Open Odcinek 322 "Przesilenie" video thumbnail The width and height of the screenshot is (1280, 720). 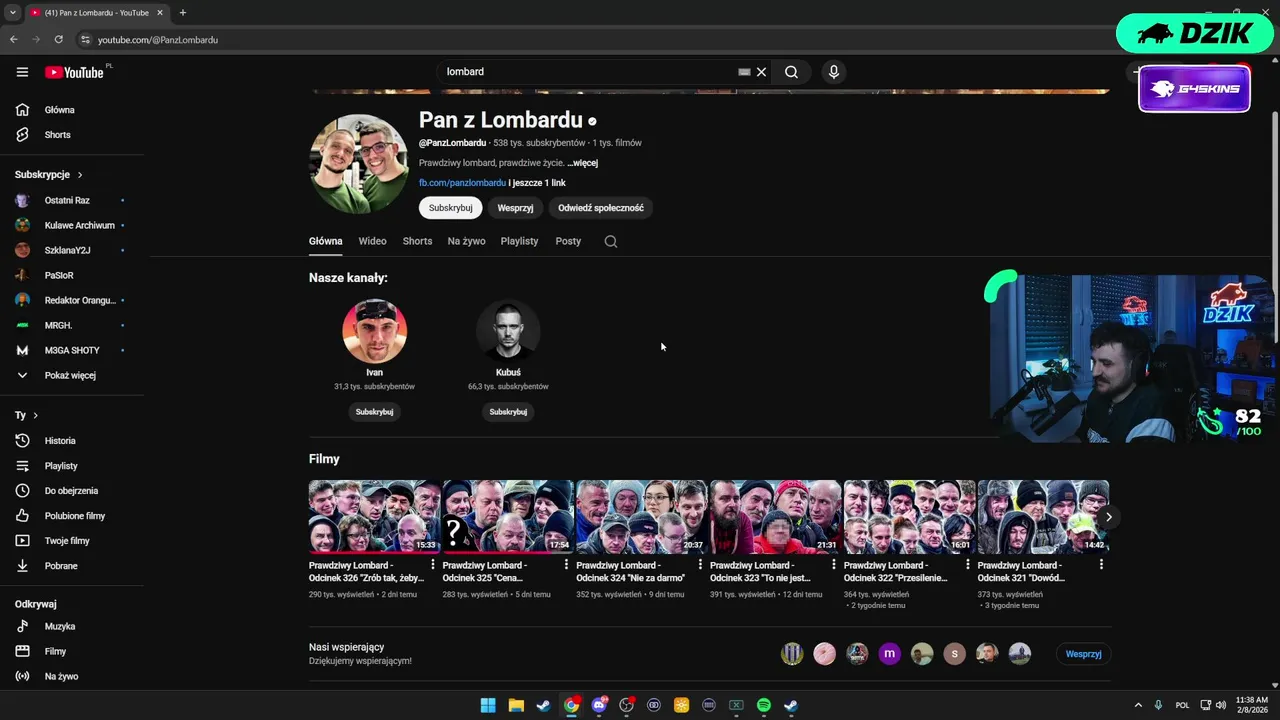tap(909, 517)
